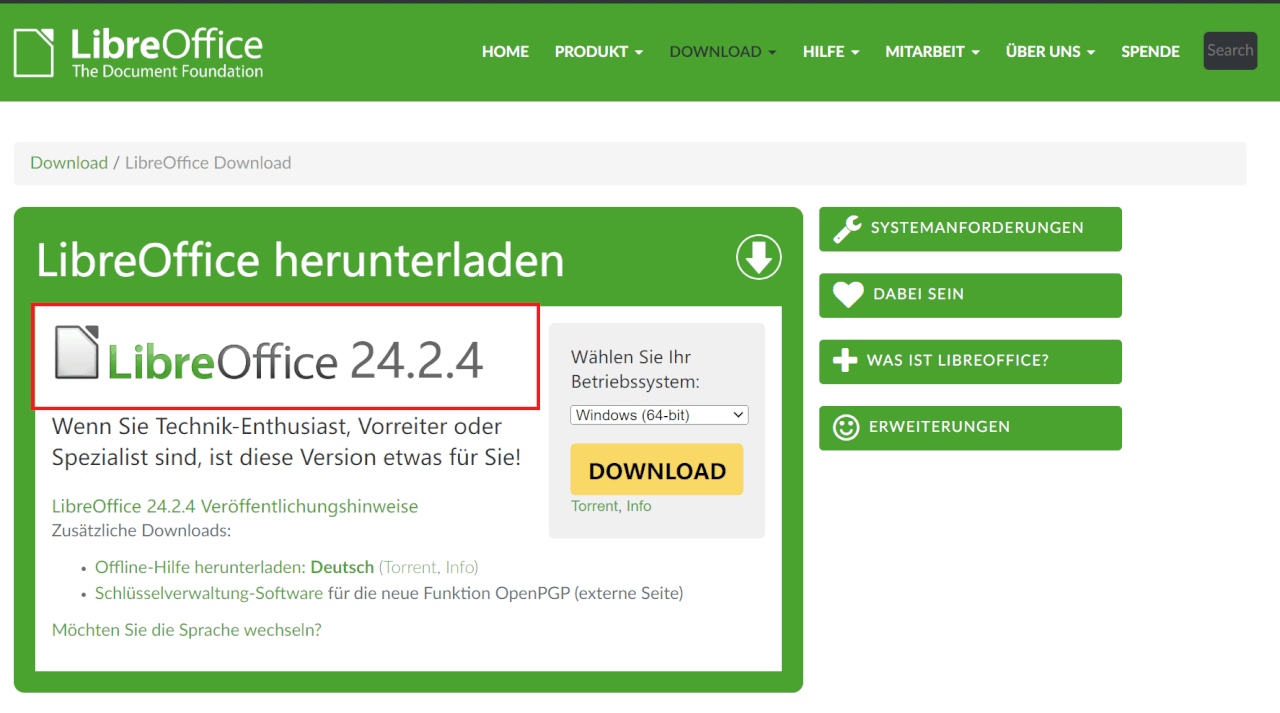
Task: Click the wrench icon beside Systemanforderungen
Action: tap(847, 229)
